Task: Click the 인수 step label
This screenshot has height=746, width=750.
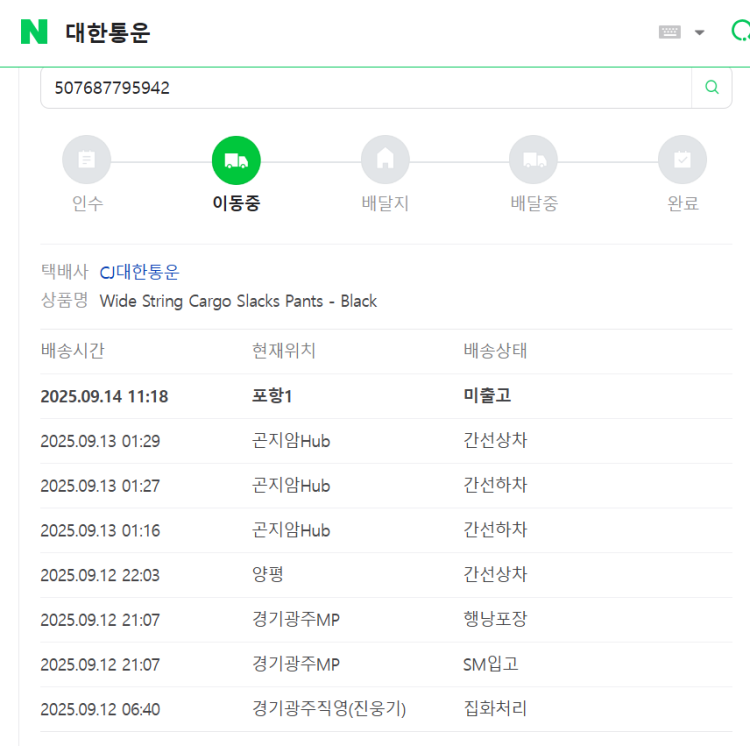Action: [87, 203]
